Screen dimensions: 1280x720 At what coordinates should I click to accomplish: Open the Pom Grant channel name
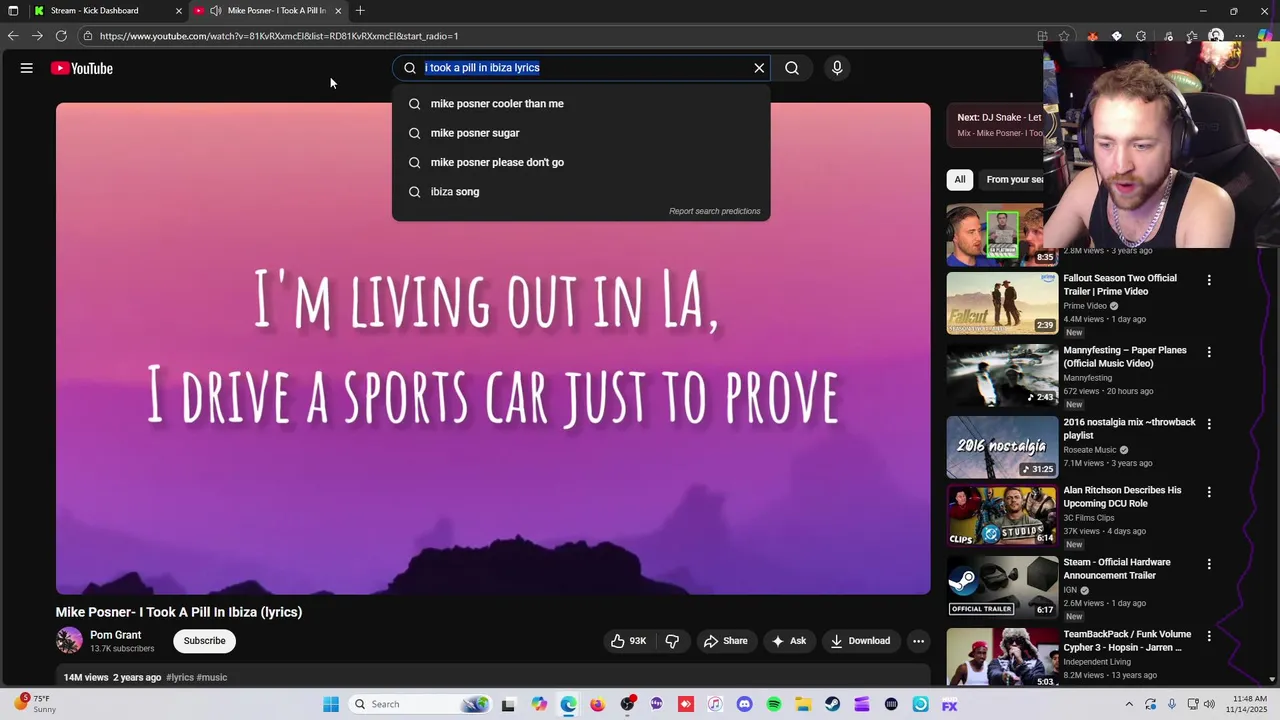[115, 635]
